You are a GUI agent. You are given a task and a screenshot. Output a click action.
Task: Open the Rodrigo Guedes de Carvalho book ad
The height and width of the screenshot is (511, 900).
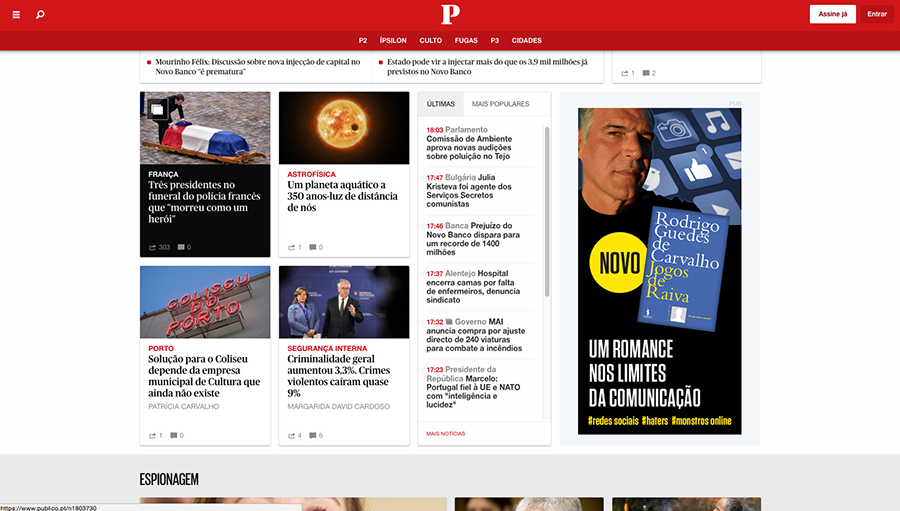click(659, 270)
